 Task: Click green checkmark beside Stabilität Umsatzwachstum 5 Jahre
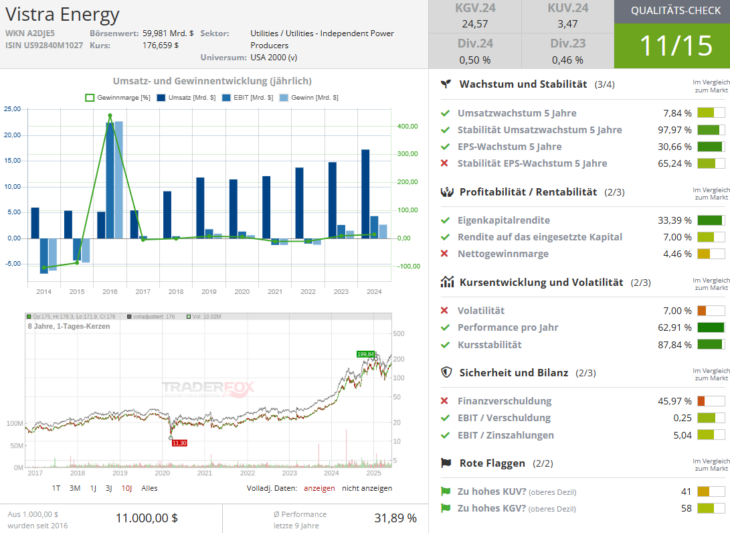[x=445, y=130]
